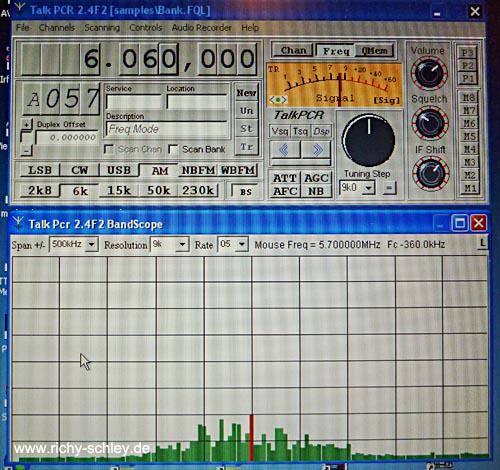
Task: Click the duplex offset plus button
Action: [27, 124]
